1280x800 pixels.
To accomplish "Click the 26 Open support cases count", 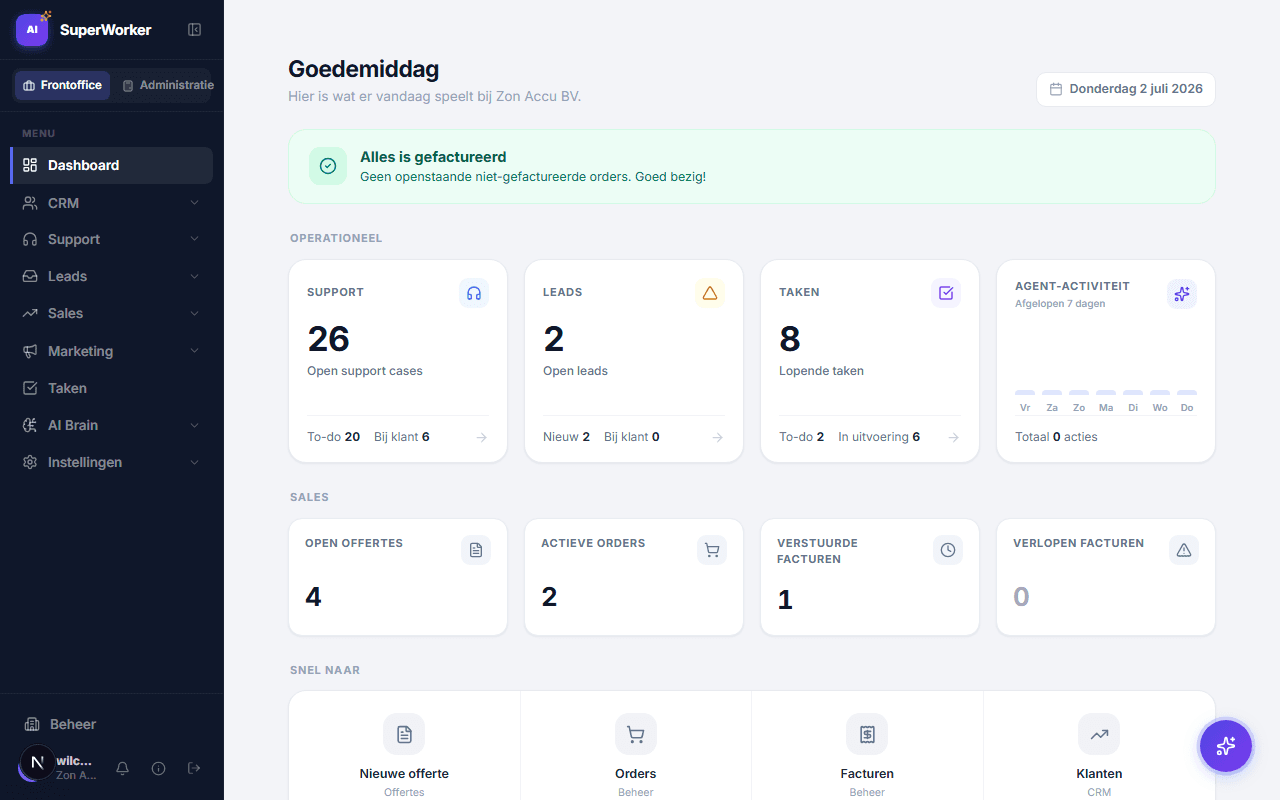I will click(328, 339).
